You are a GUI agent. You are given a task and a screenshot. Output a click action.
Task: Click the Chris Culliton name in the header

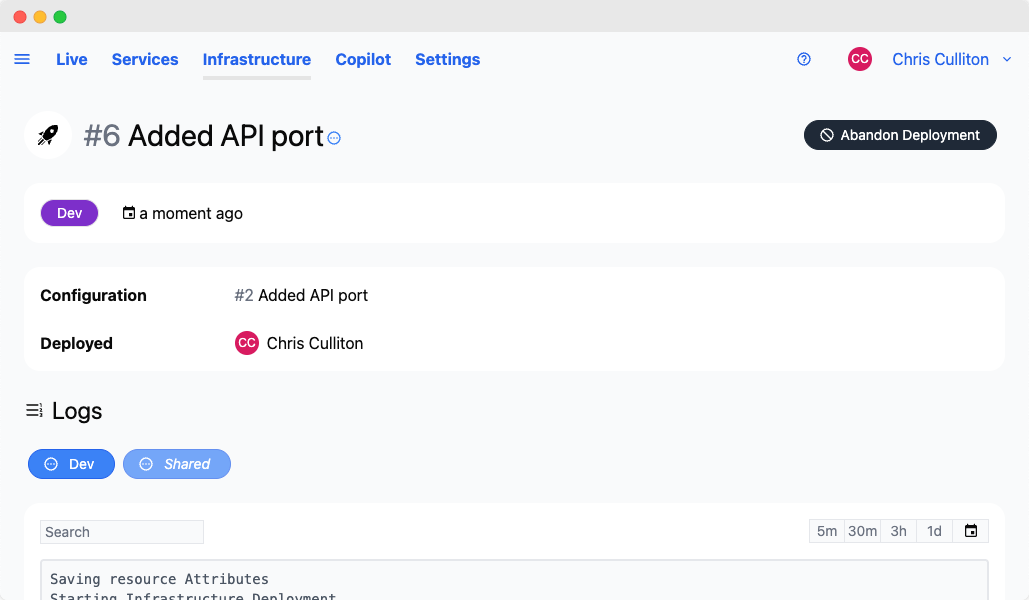940,59
